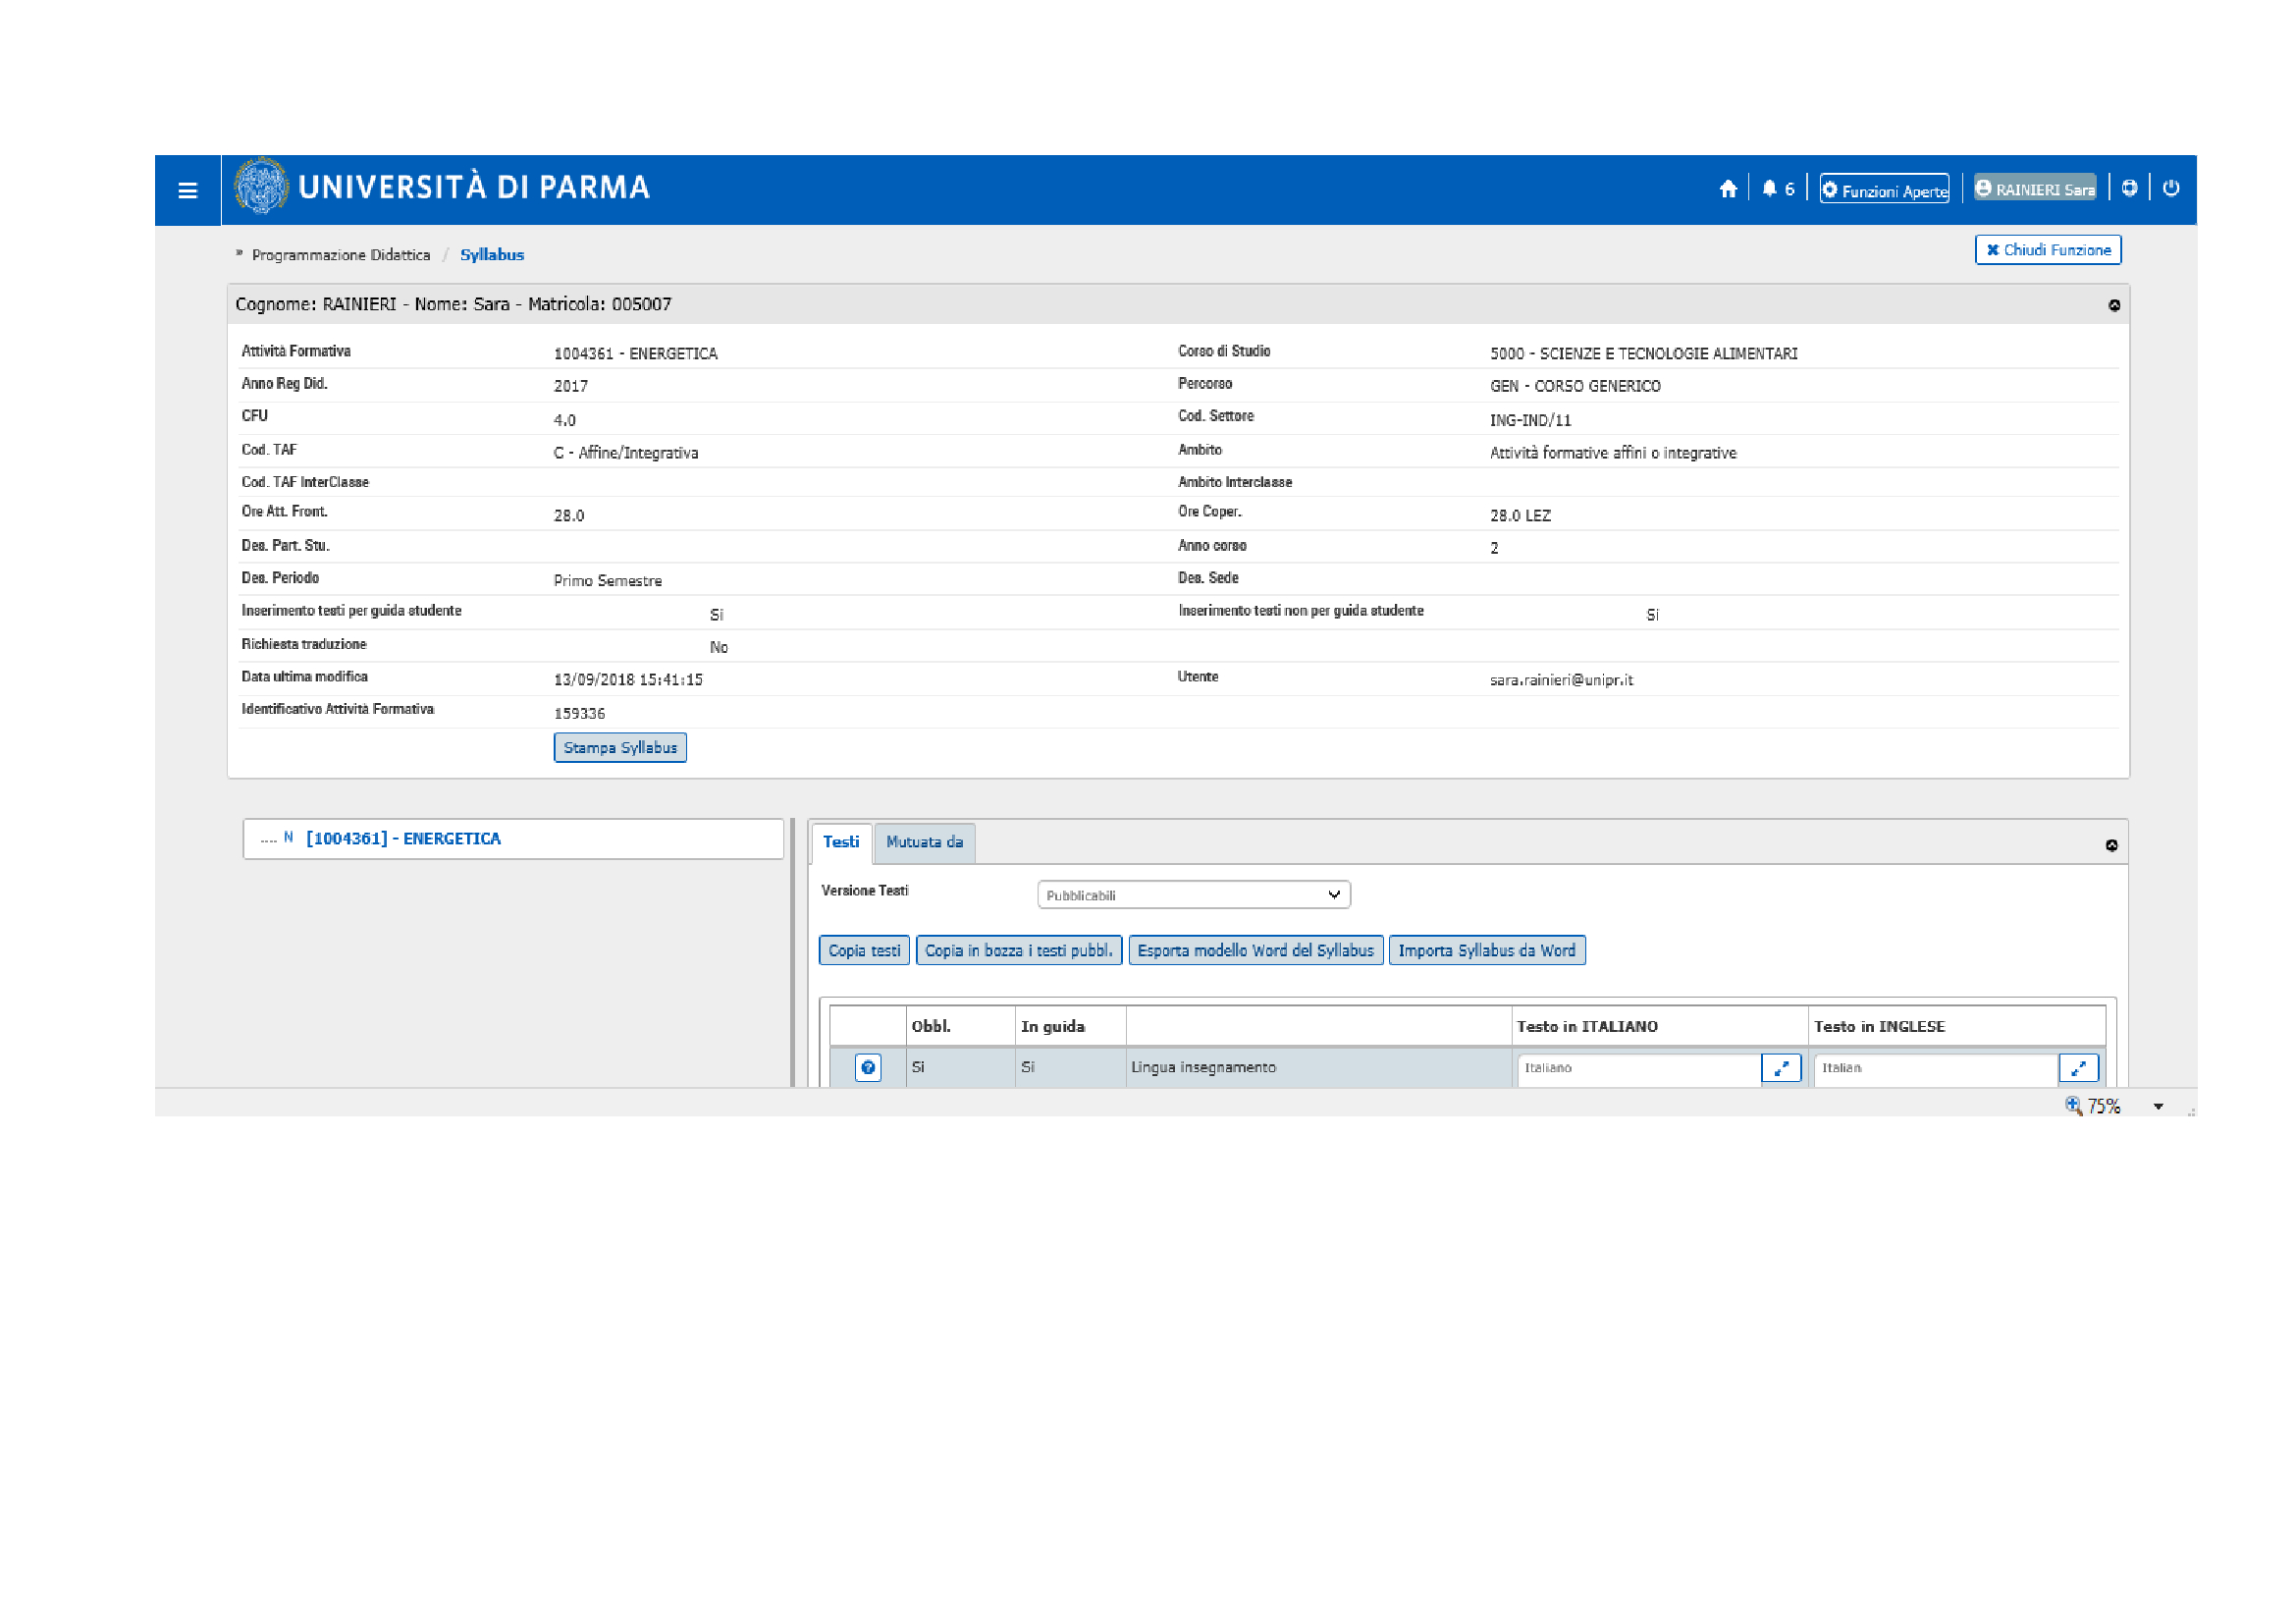
Task: Open notifications bell with 6 alerts
Action: pos(1778,189)
